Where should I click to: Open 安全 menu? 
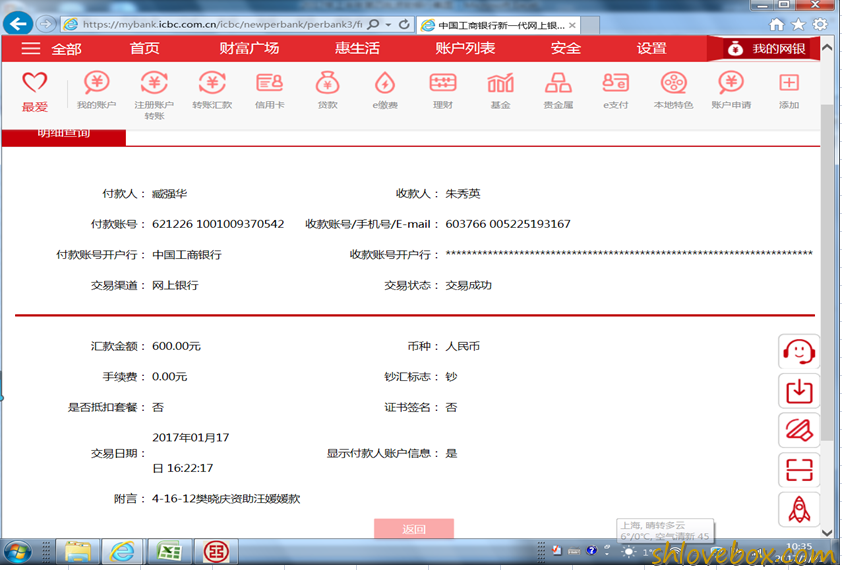[565, 48]
